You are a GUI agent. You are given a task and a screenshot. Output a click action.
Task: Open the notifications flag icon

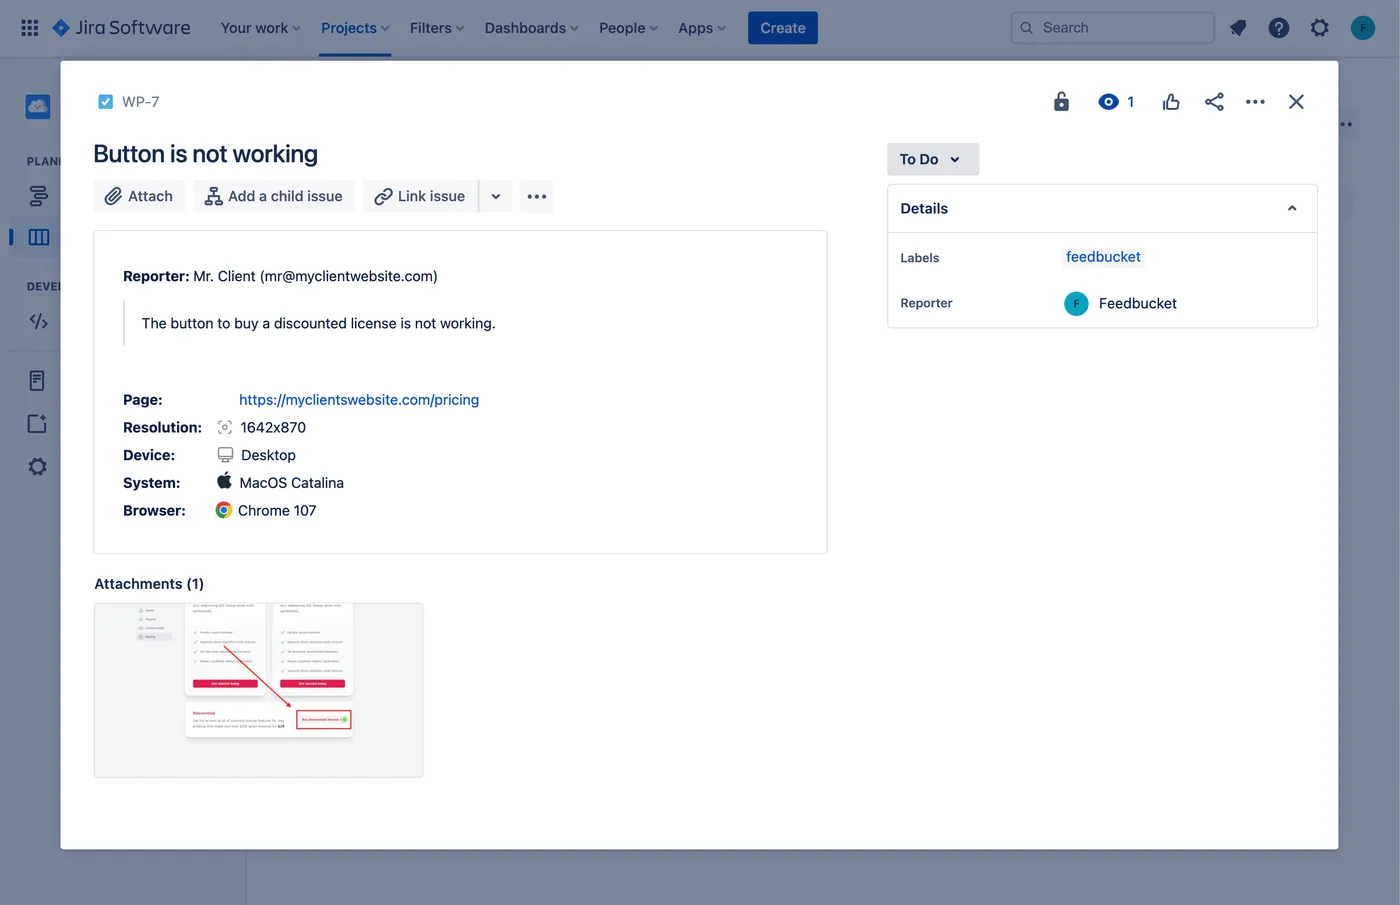(x=1238, y=27)
